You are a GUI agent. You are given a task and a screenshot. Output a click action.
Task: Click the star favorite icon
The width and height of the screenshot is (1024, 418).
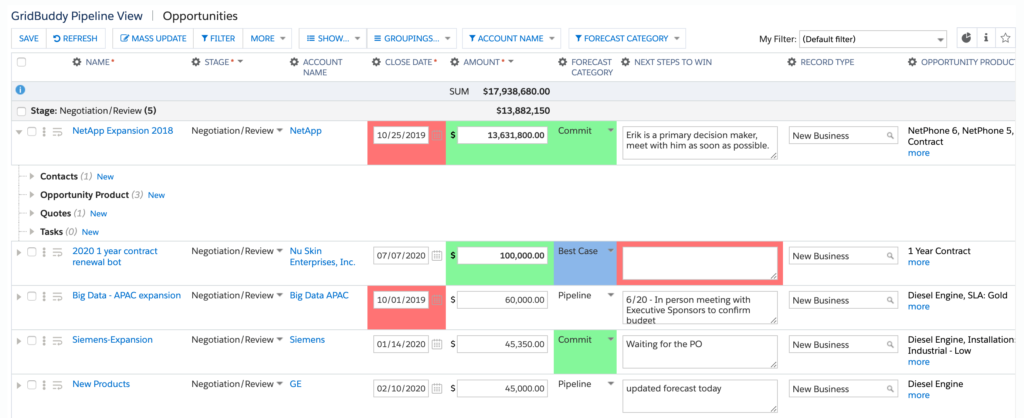(1005, 38)
